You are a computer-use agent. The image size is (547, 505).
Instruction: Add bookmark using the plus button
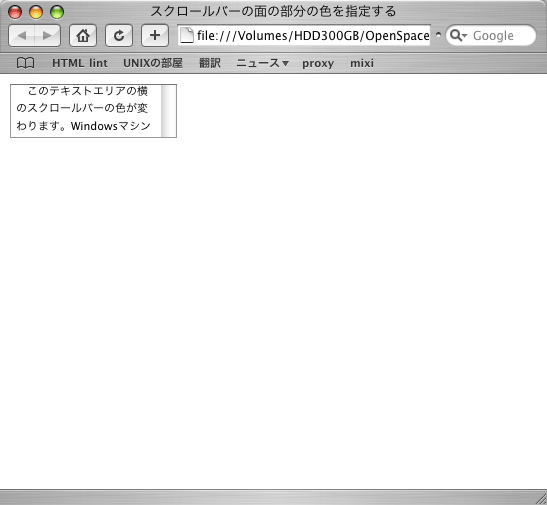click(155, 36)
